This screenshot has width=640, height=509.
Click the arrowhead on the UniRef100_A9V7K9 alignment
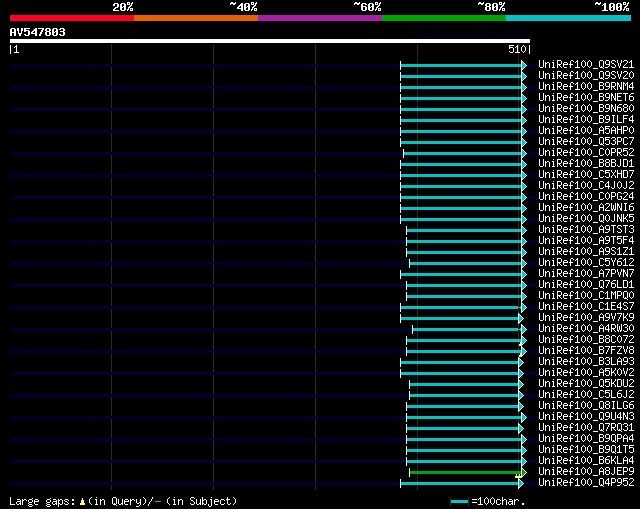pyautogui.click(x=521, y=318)
